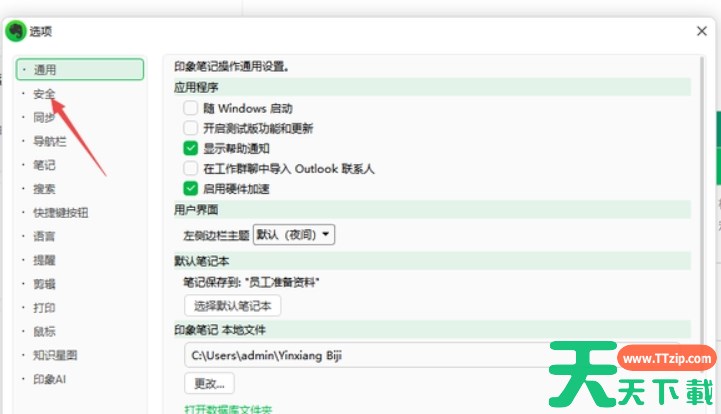Open the 笔记 settings category
The width and height of the screenshot is (721, 414).
pyautogui.click(x=44, y=165)
